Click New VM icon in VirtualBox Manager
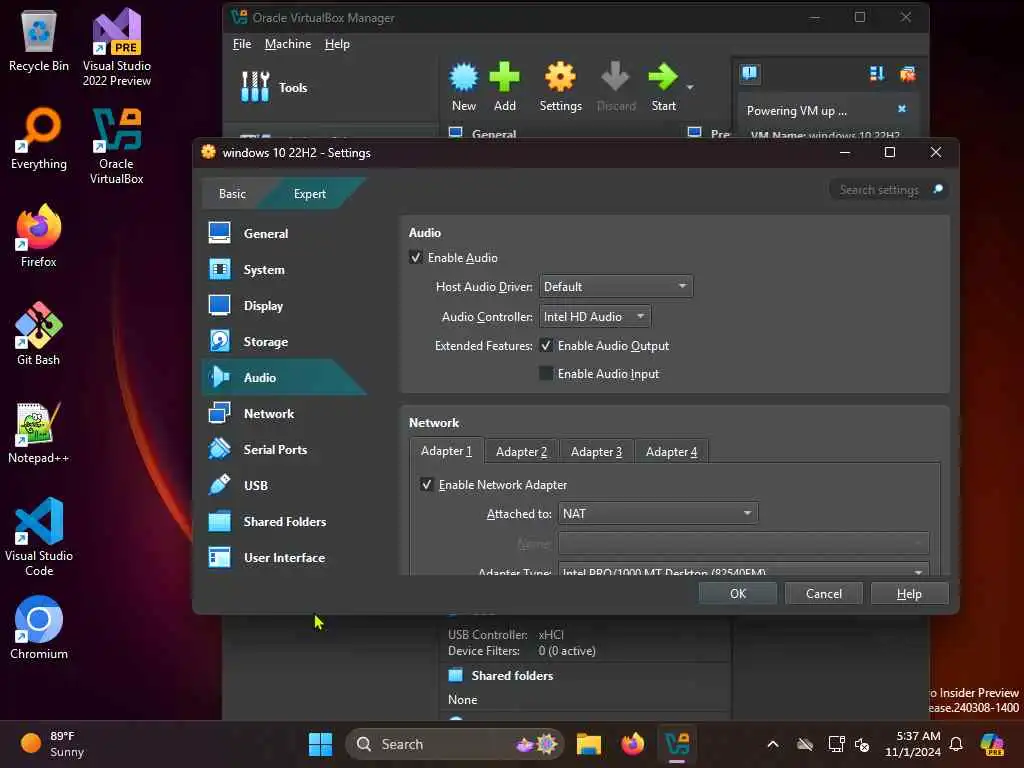 (x=464, y=77)
